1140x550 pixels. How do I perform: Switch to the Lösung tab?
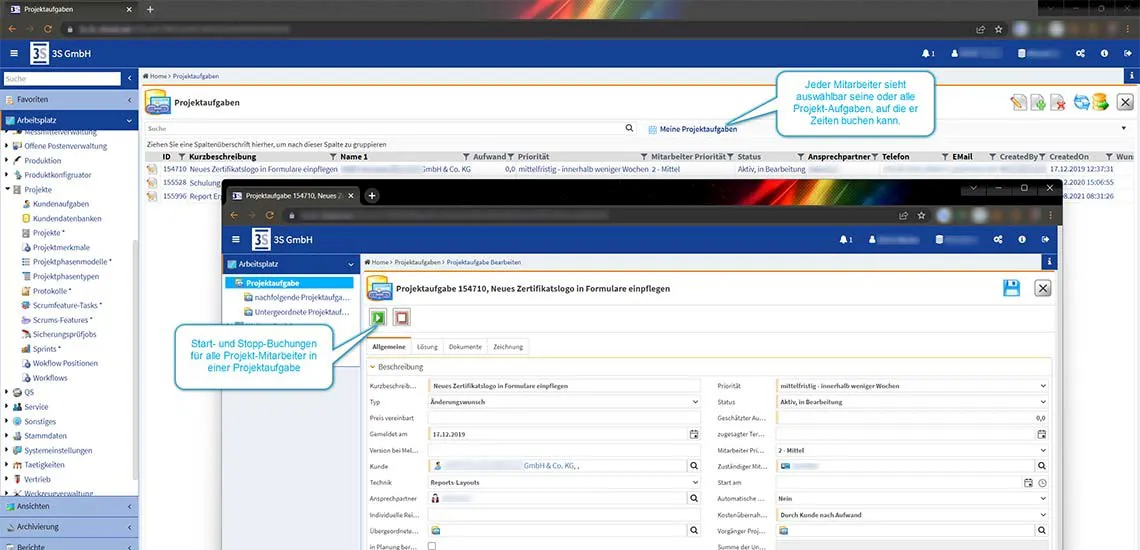tap(427, 347)
